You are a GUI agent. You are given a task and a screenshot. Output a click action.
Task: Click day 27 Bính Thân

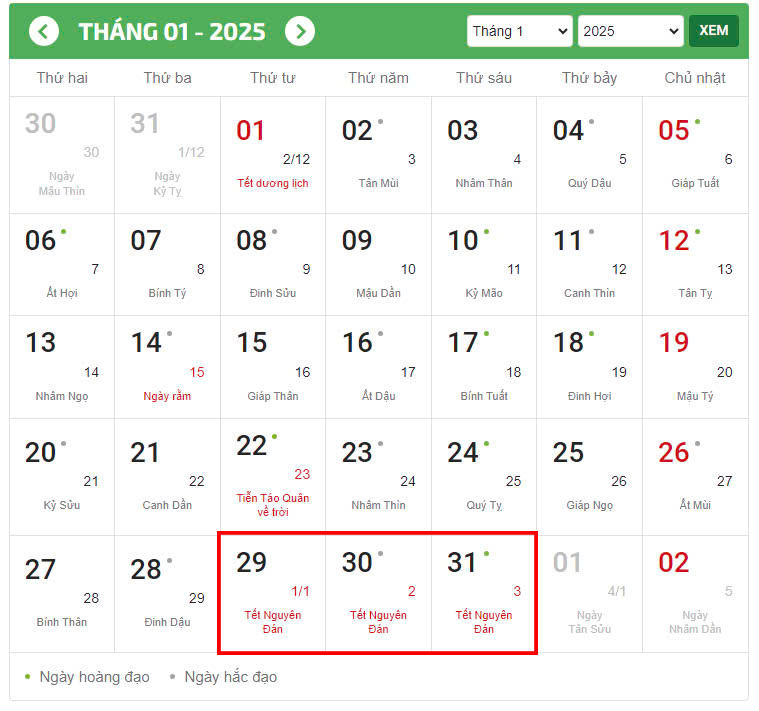pos(62,593)
